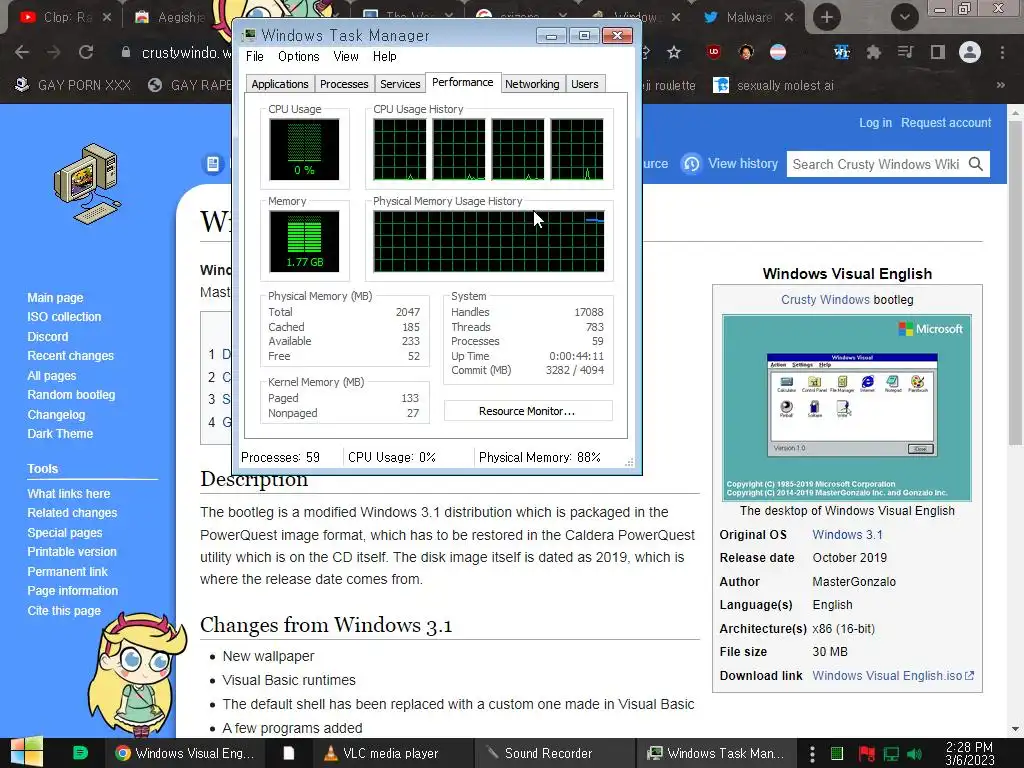Screen dimensions: 1024x768
Task: Toggle the Dark Theme link
Action: [60, 434]
